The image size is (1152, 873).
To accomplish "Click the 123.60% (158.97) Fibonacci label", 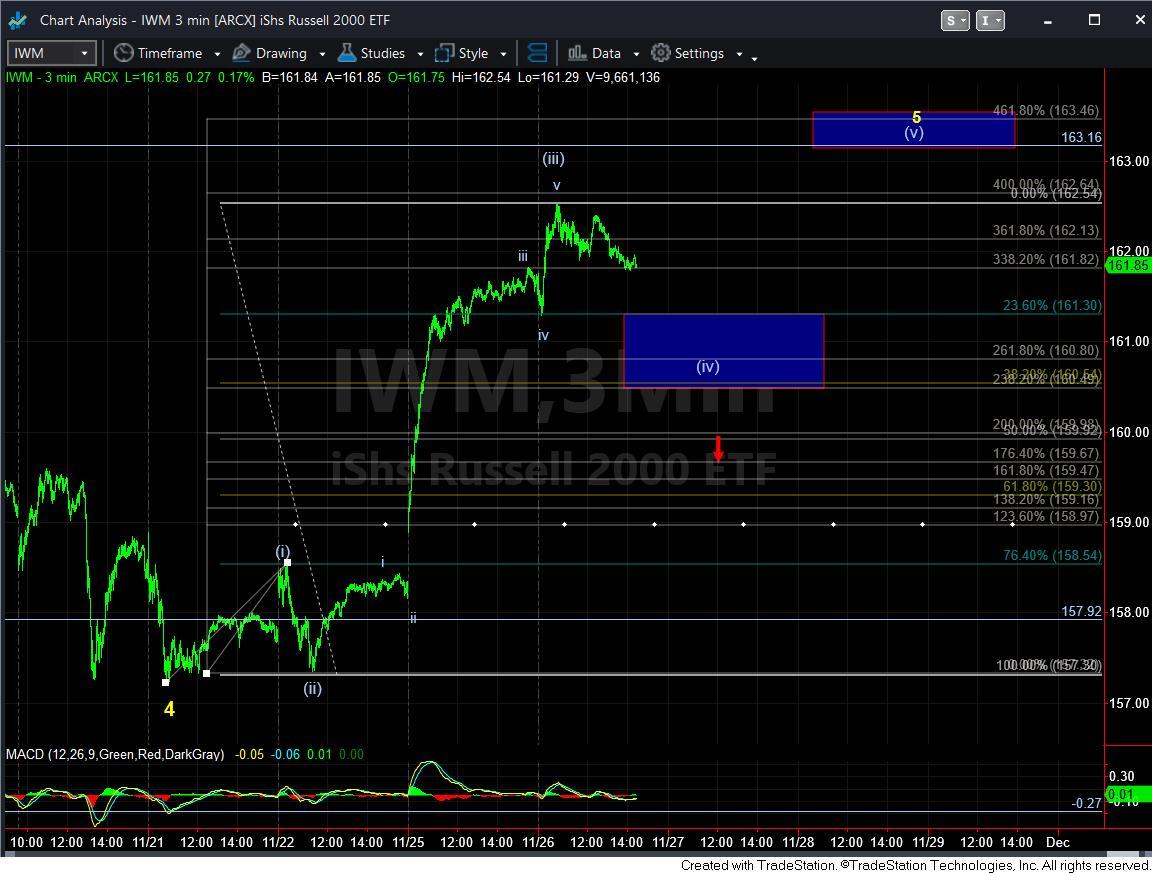I will [x=1046, y=516].
